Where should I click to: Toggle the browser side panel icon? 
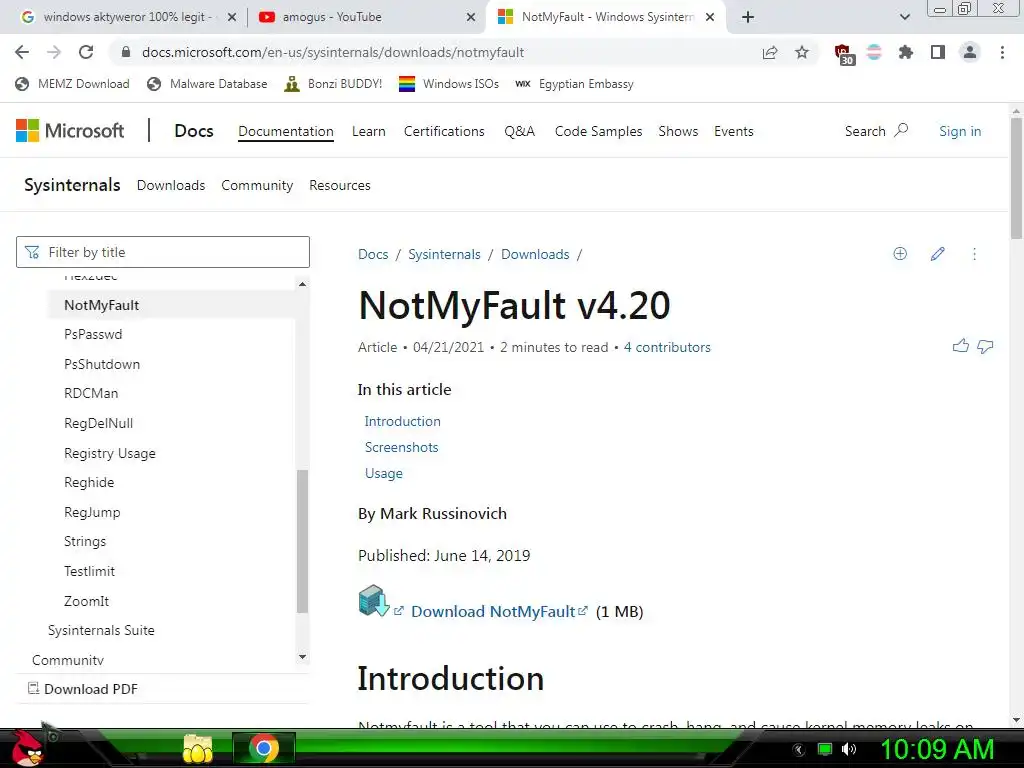coord(938,52)
